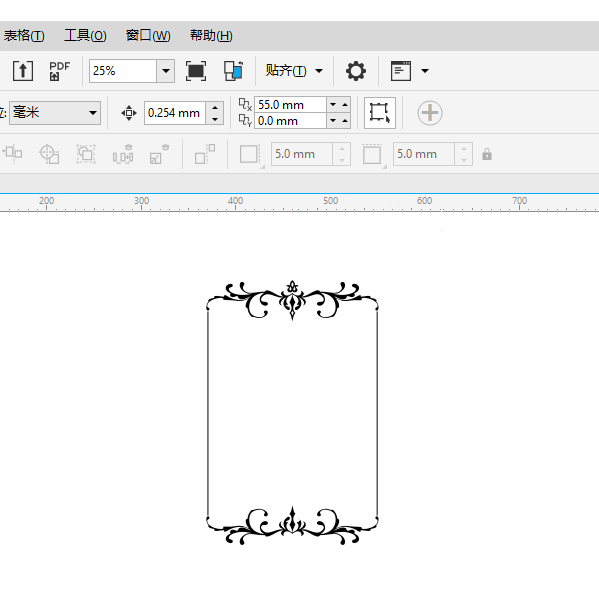Increase nudge distance with up arrow
599x592 pixels.
(x=215, y=108)
